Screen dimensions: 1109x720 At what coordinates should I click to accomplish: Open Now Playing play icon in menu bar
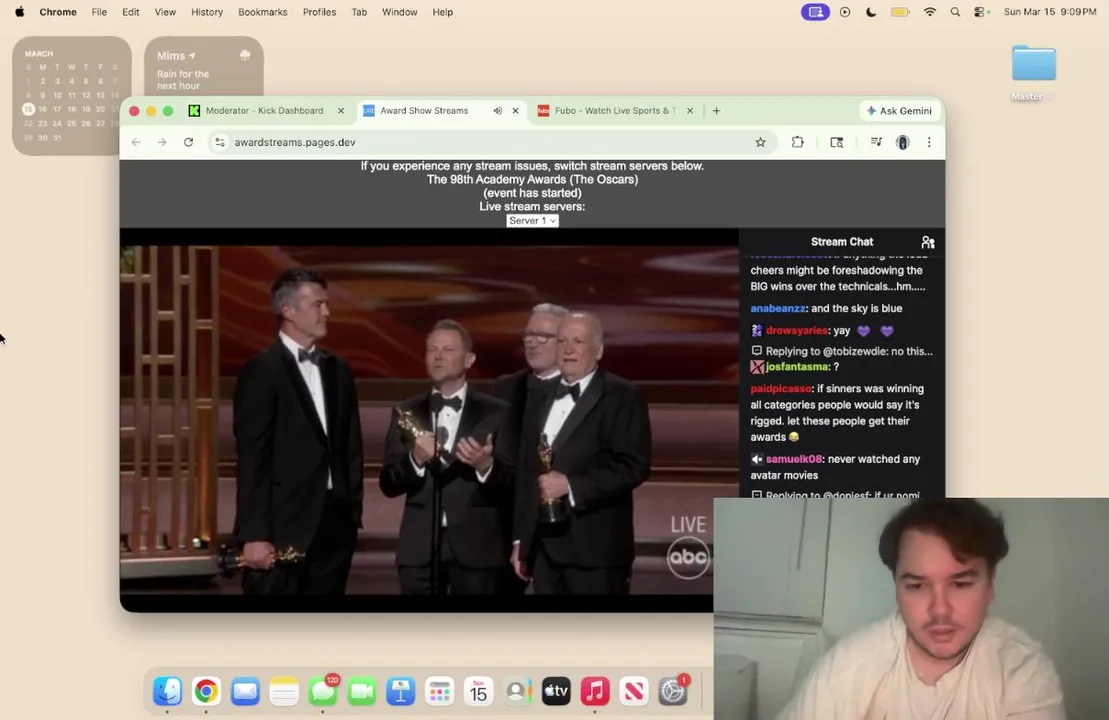[845, 12]
